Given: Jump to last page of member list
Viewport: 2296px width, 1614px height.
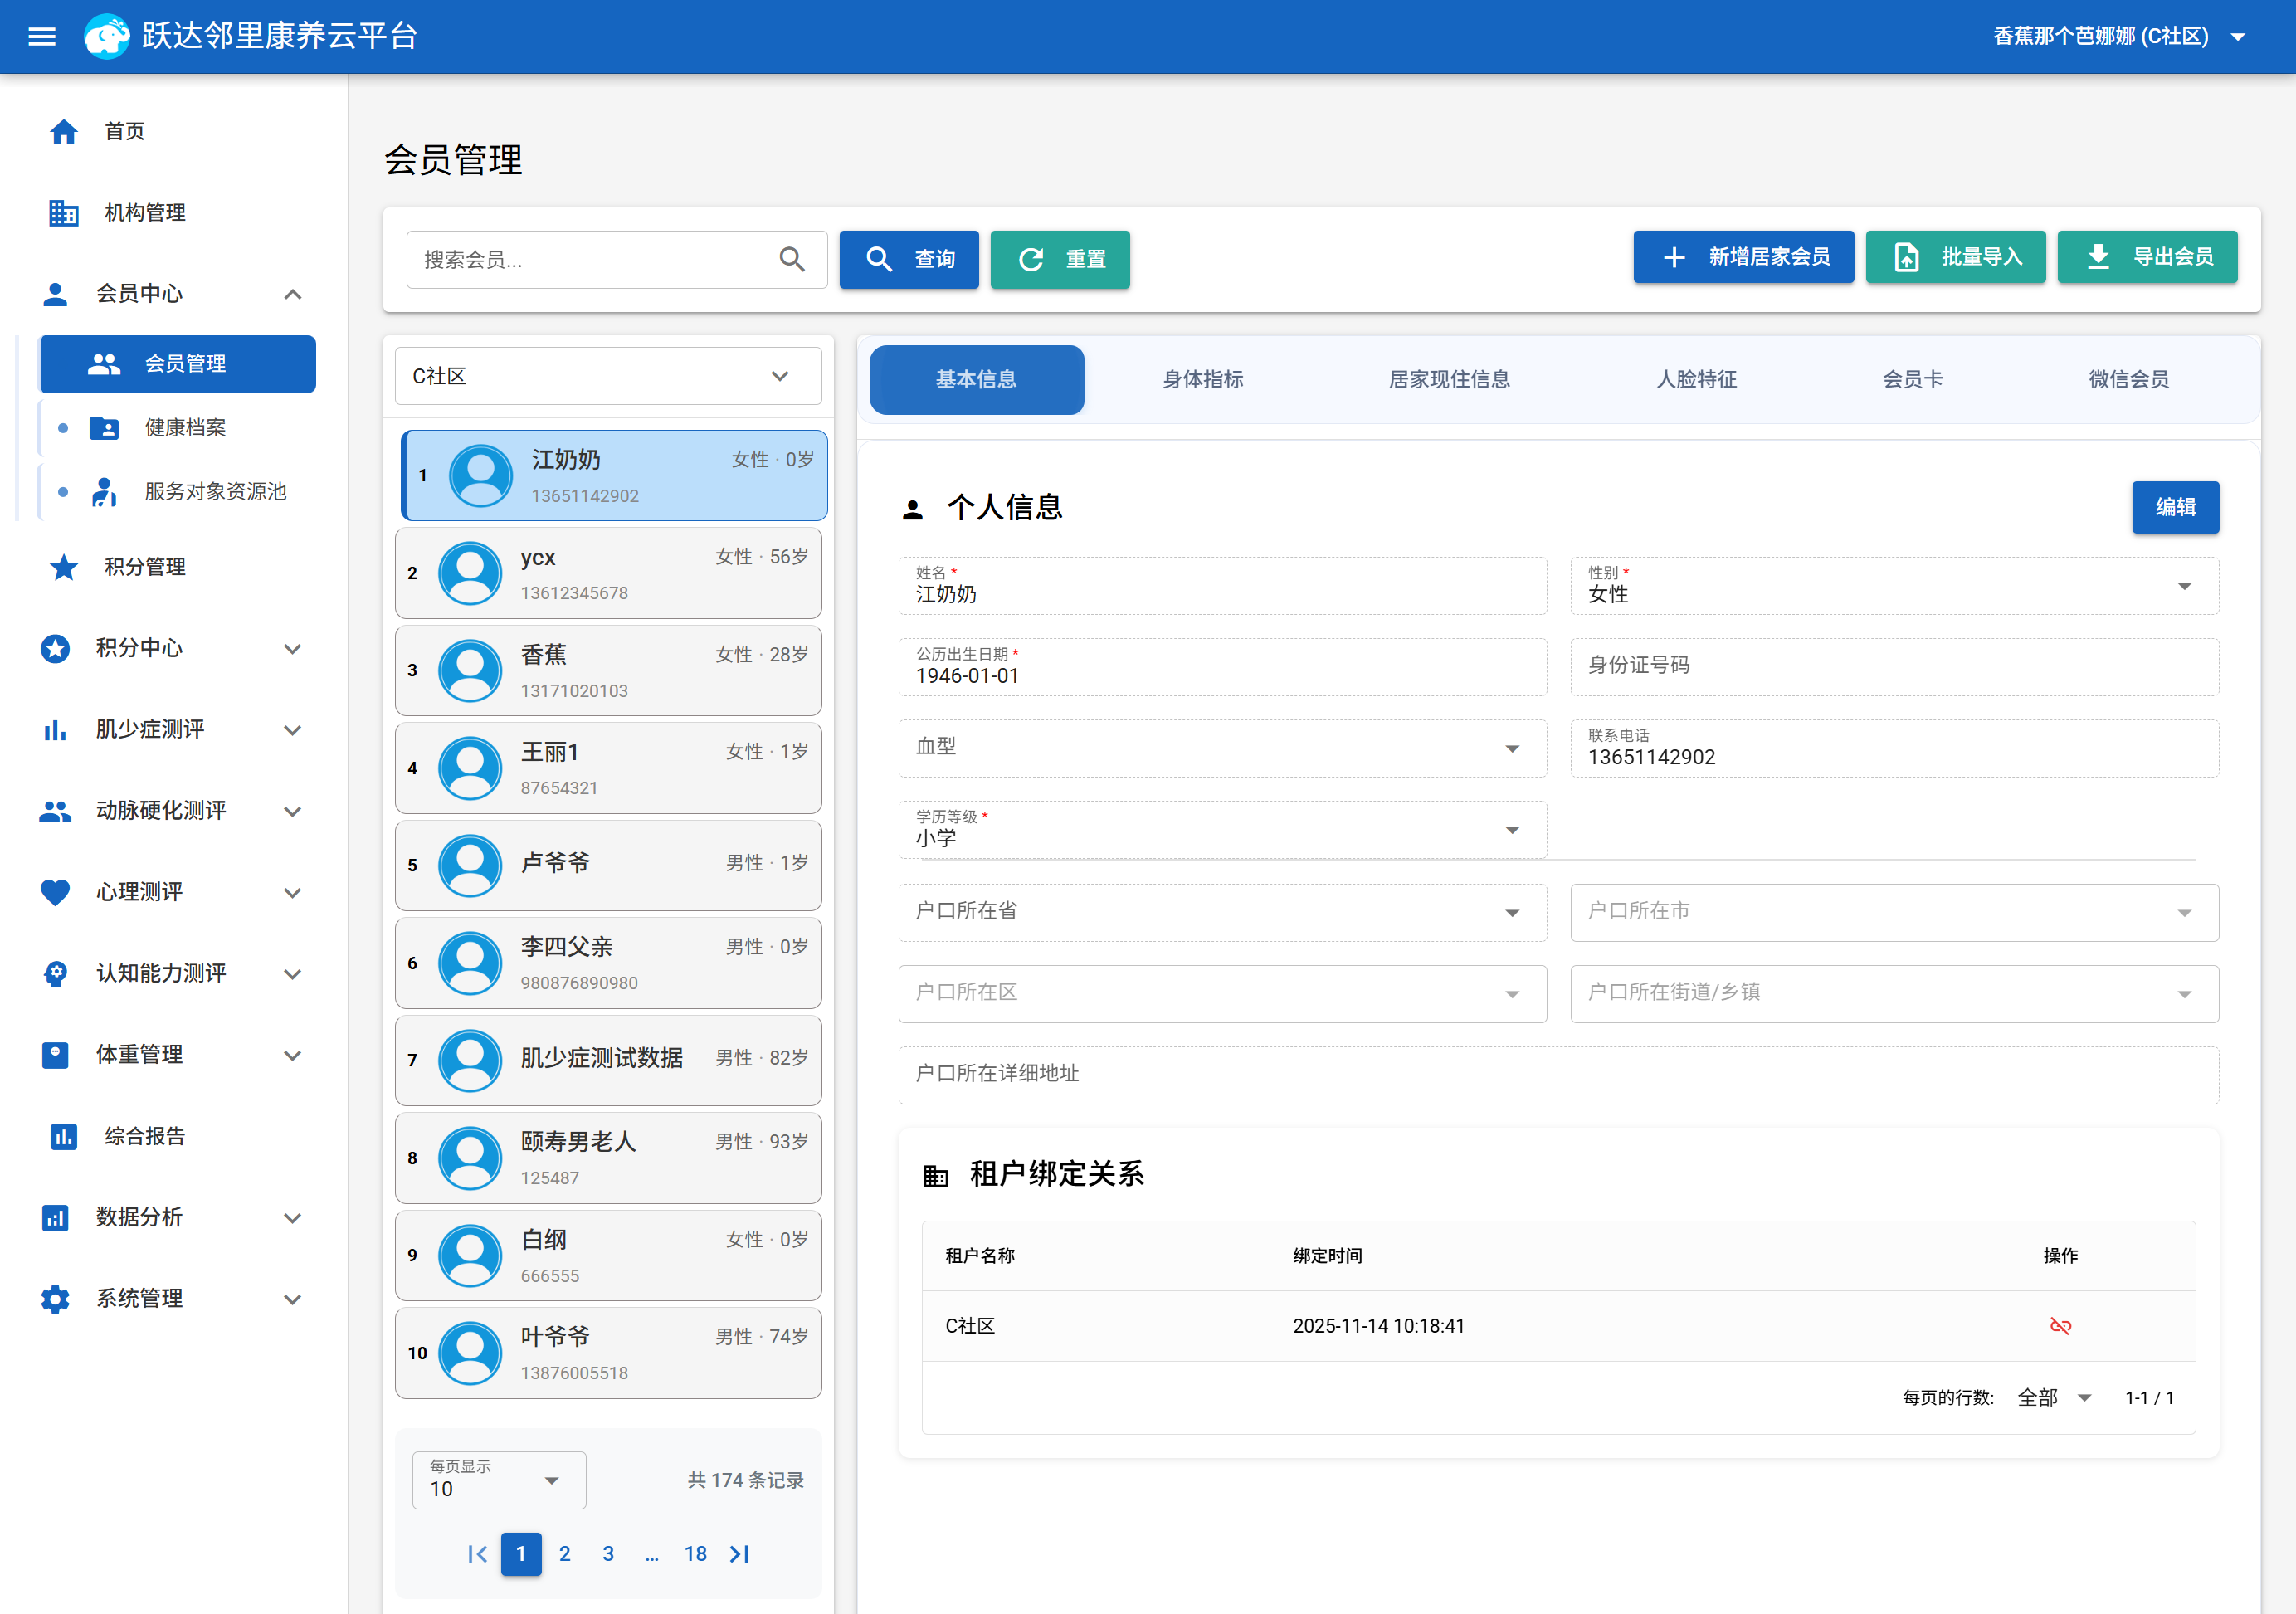Looking at the screenshot, I should pos(739,1554).
